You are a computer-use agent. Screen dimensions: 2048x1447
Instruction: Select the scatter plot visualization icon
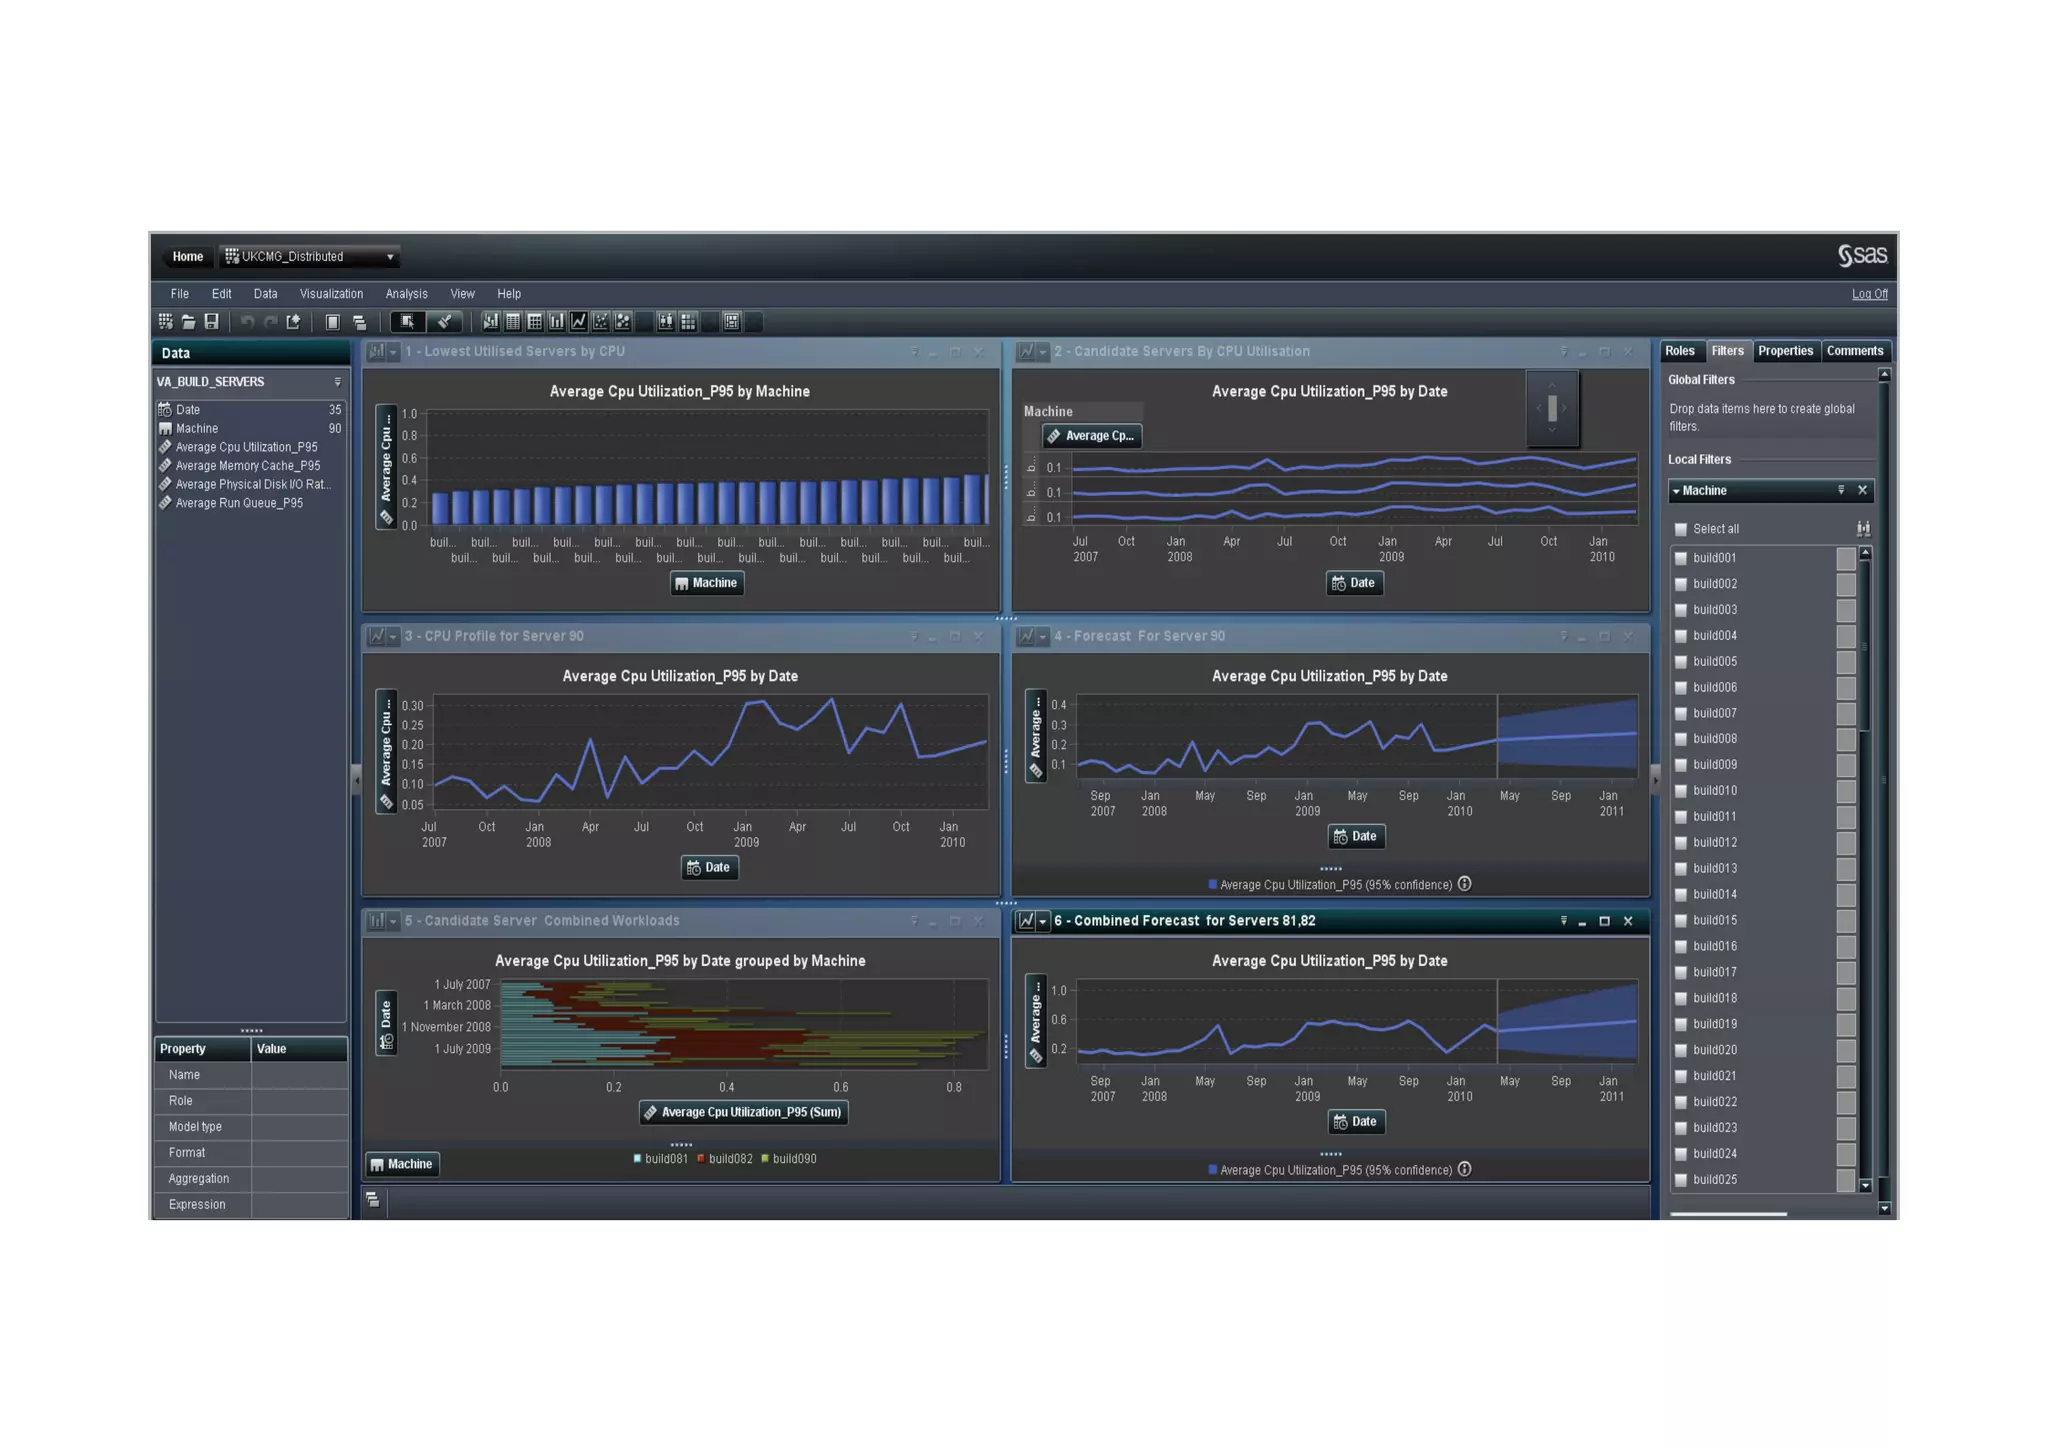tap(601, 322)
